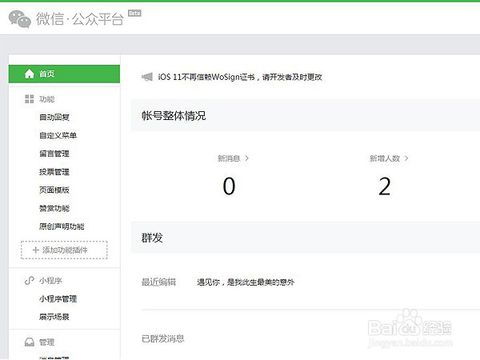The image size is (480, 360).
Task: Open 页面模版 item
Action: point(54,190)
